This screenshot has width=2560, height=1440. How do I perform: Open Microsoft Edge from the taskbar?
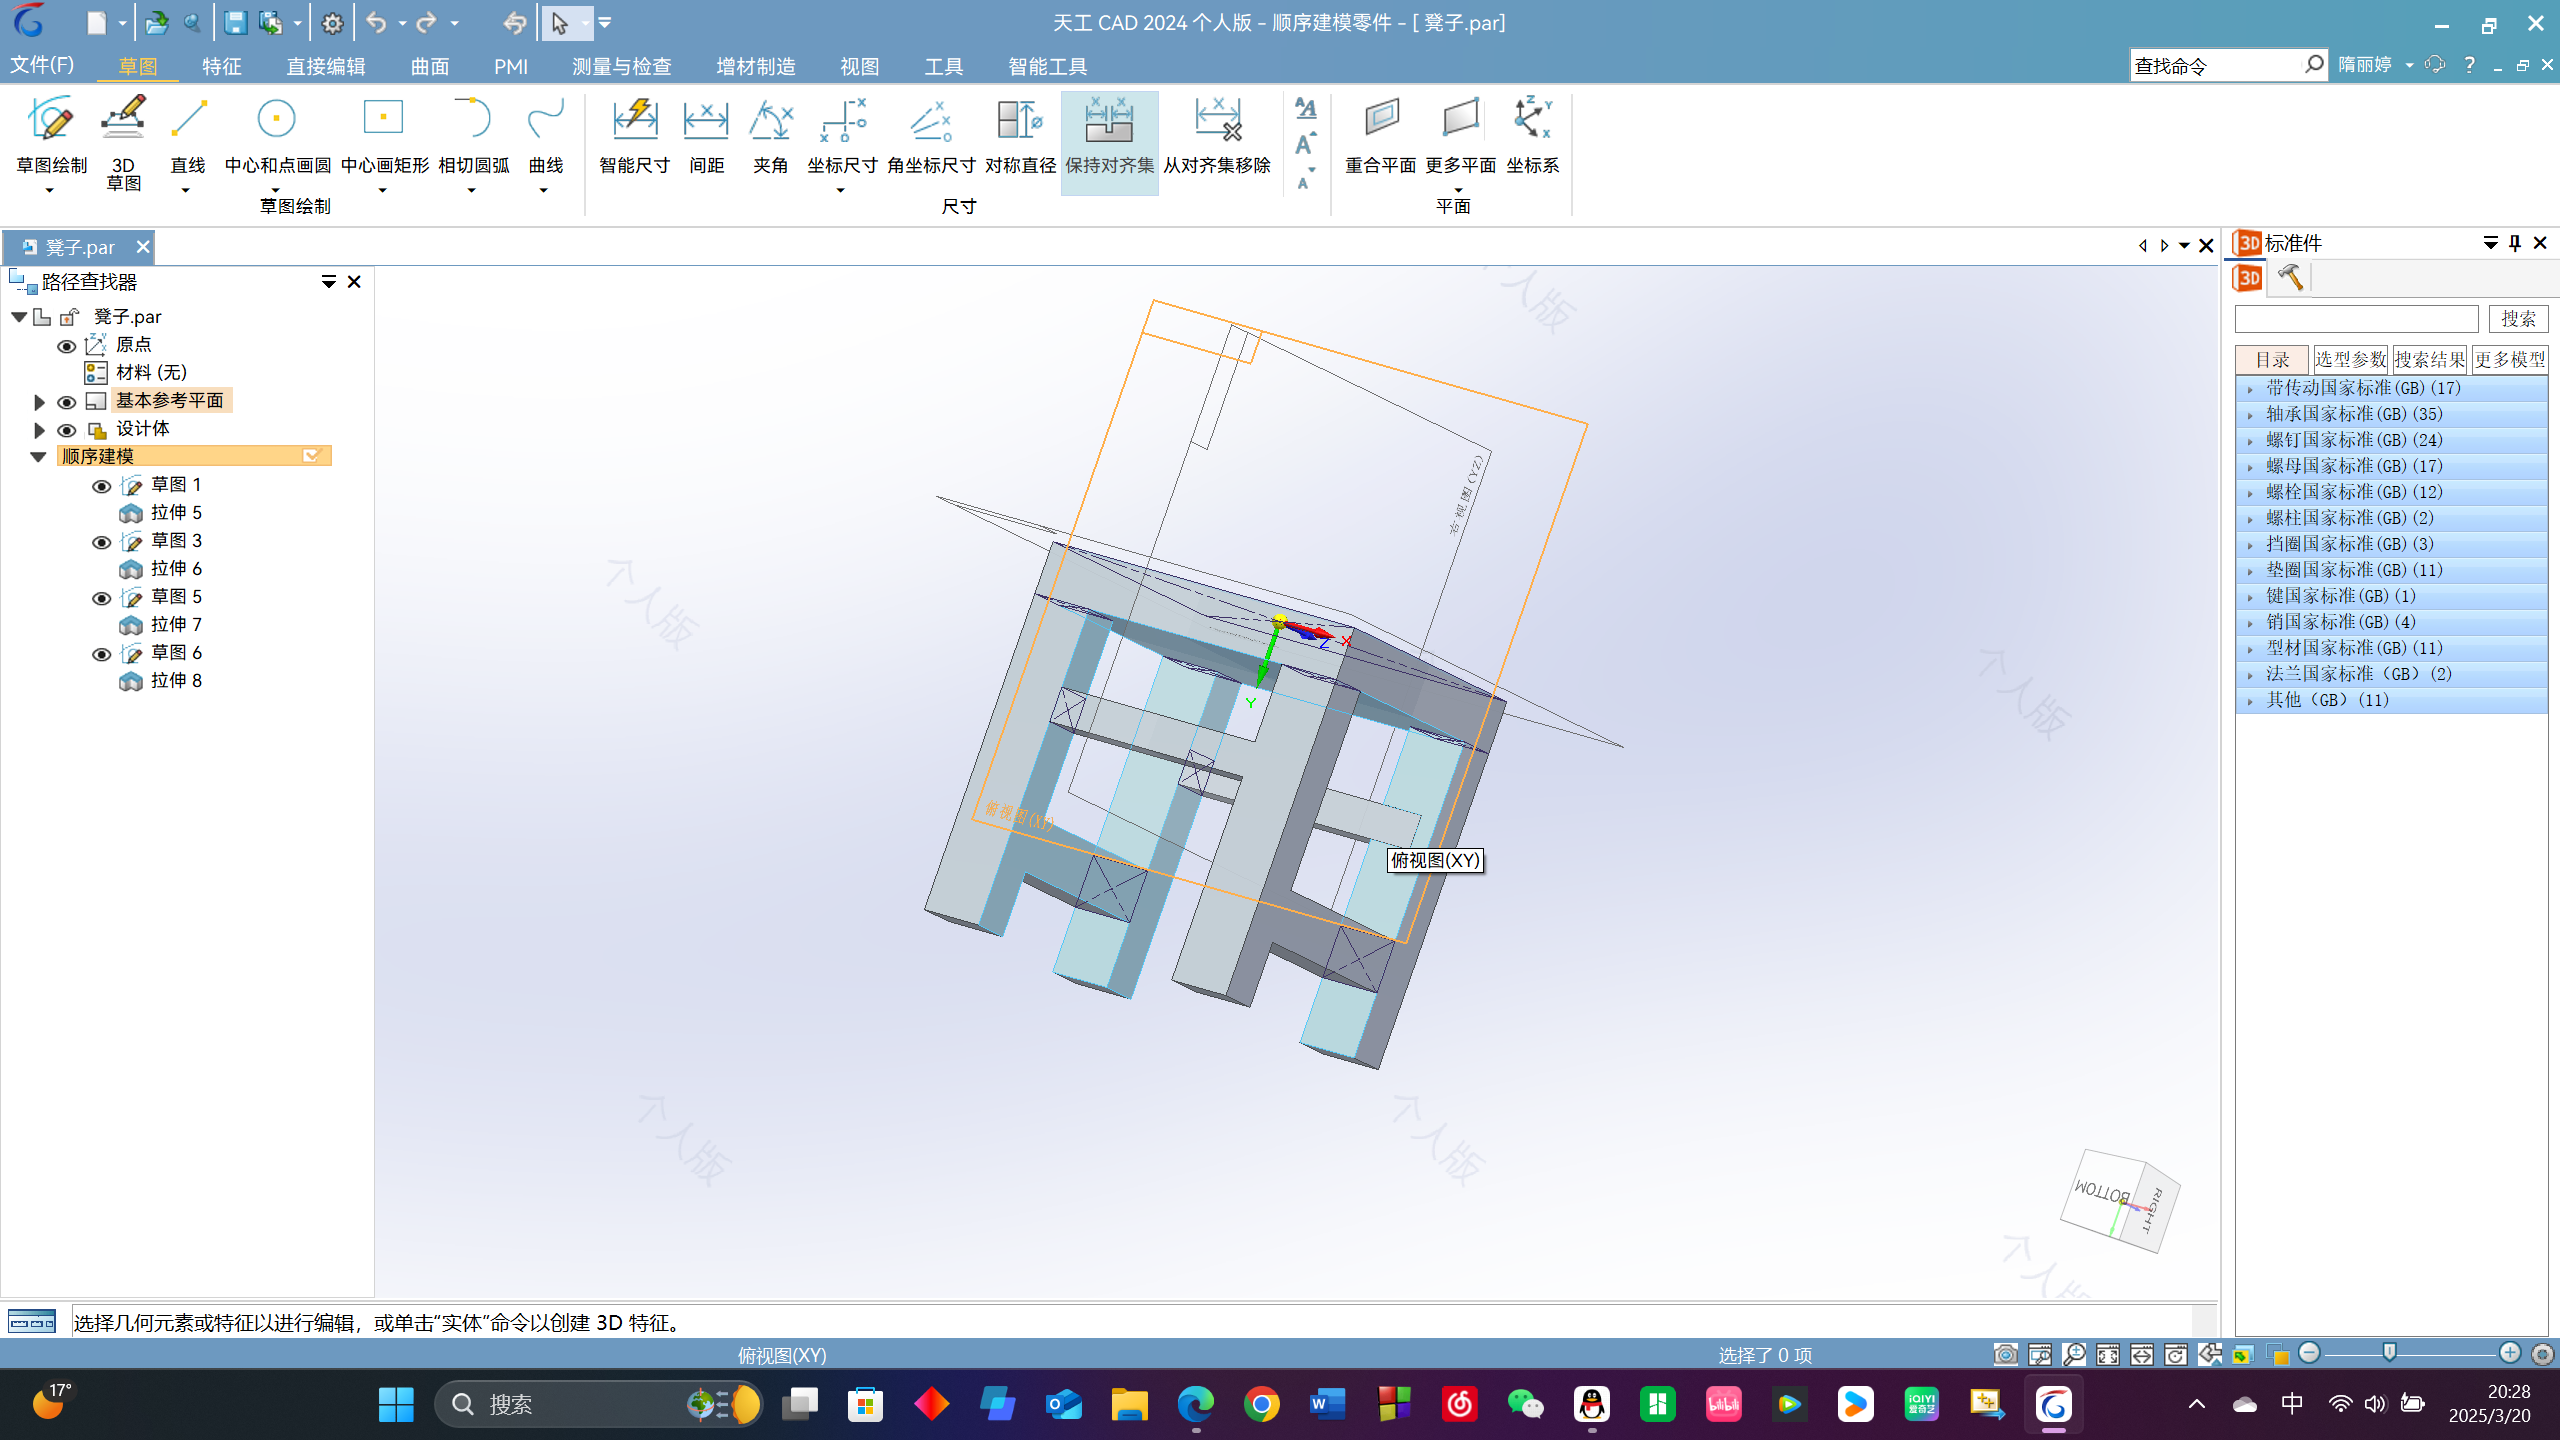(x=1195, y=1405)
